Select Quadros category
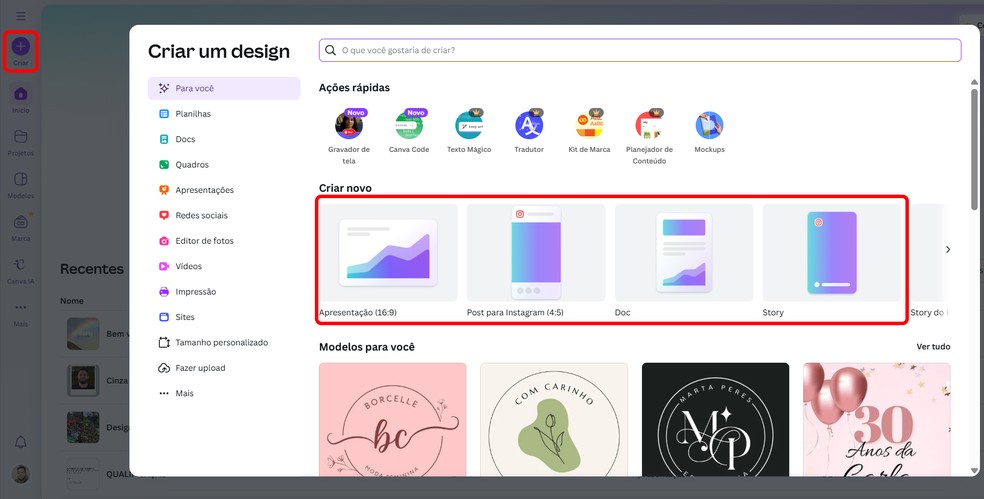The image size is (984, 499). pyautogui.click(x=224, y=164)
